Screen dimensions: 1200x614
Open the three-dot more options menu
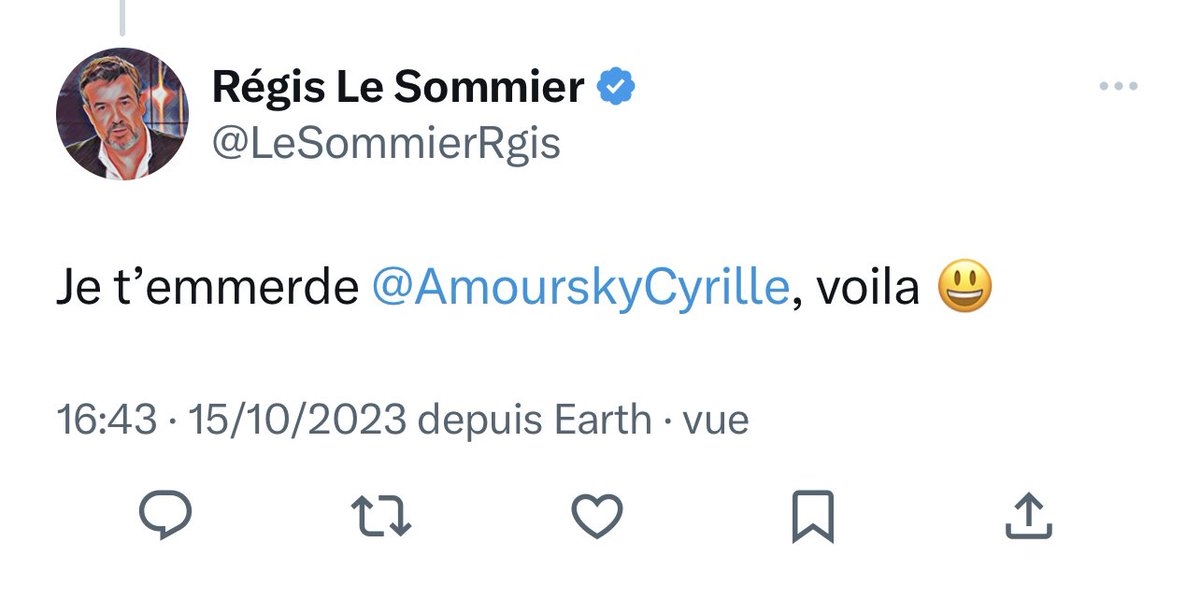pos(1119,87)
